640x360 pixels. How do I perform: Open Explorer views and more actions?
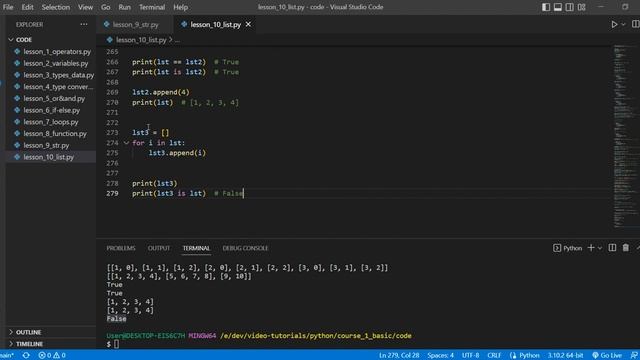pyautogui.click(x=84, y=24)
